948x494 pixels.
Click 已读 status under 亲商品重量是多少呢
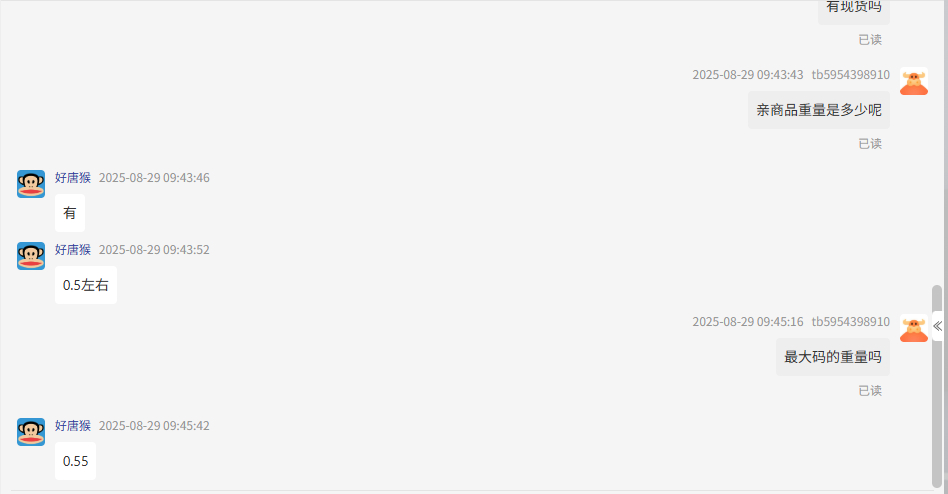point(870,144)
